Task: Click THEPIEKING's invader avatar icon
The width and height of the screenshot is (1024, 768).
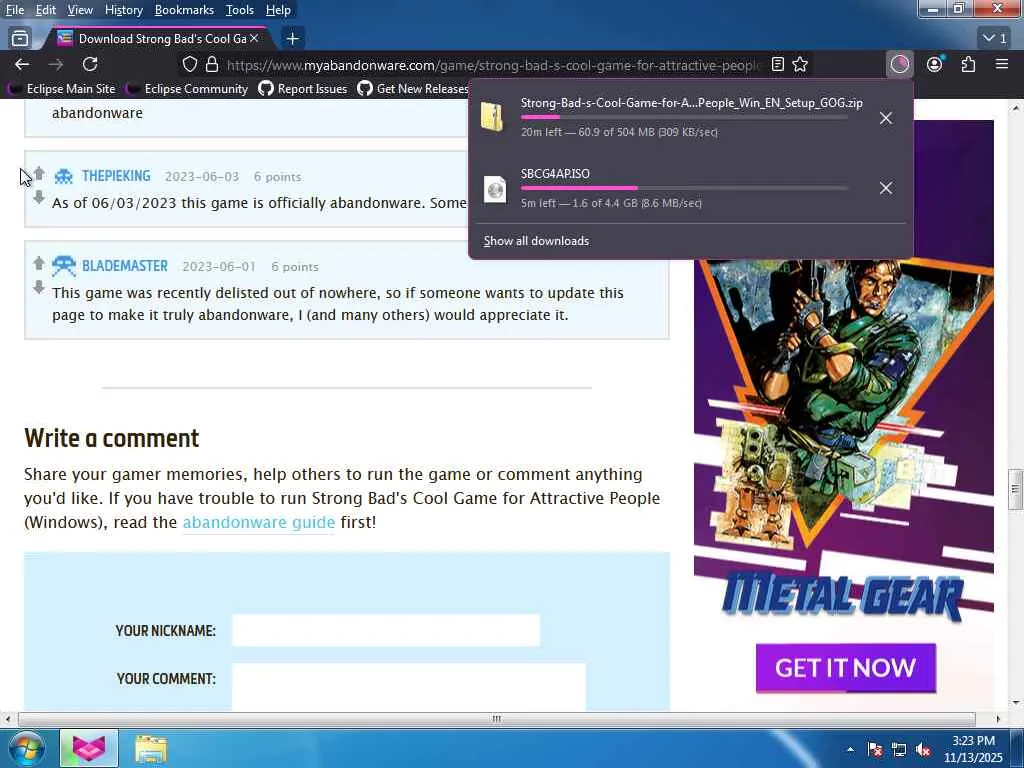Action: (x=64, y=176)
